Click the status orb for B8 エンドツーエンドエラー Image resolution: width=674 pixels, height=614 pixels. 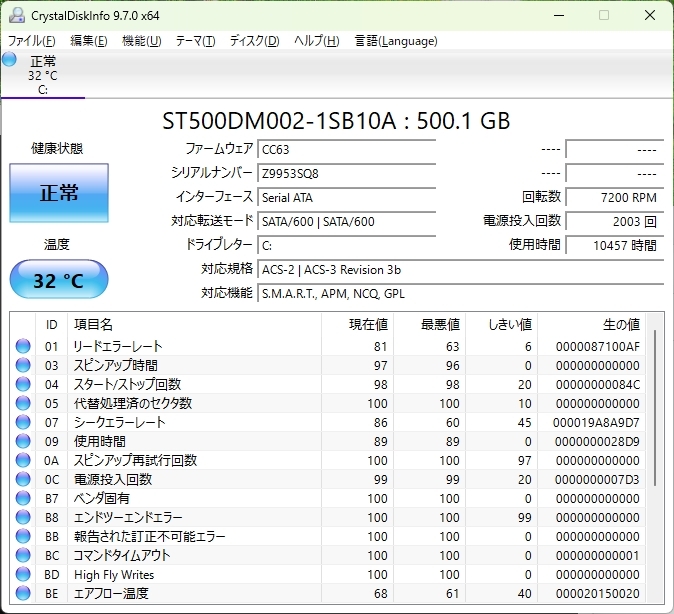23,517
